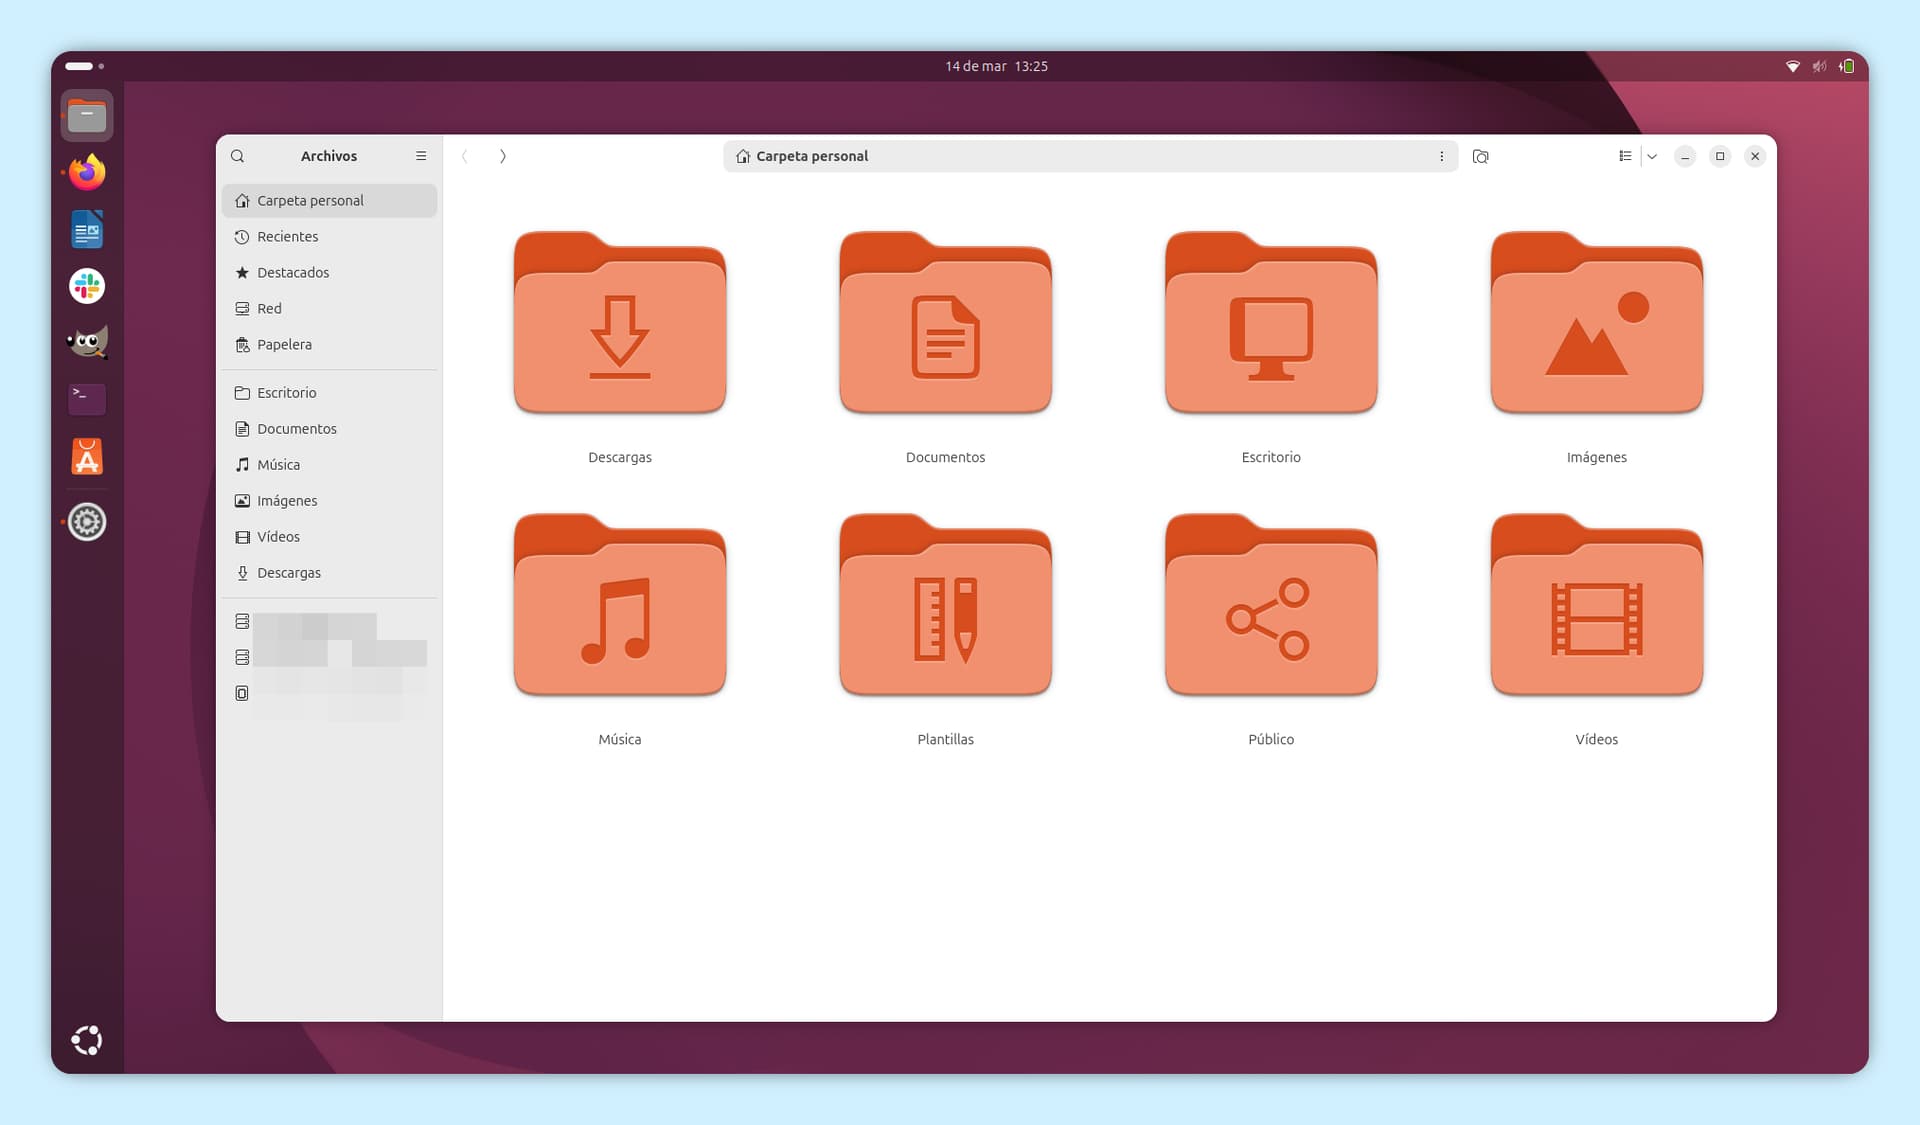The width and height of the screenshot is (1920, 1125).
Task: Launch LibreOffice Writer from the dock
Action: tap(87, 229)
